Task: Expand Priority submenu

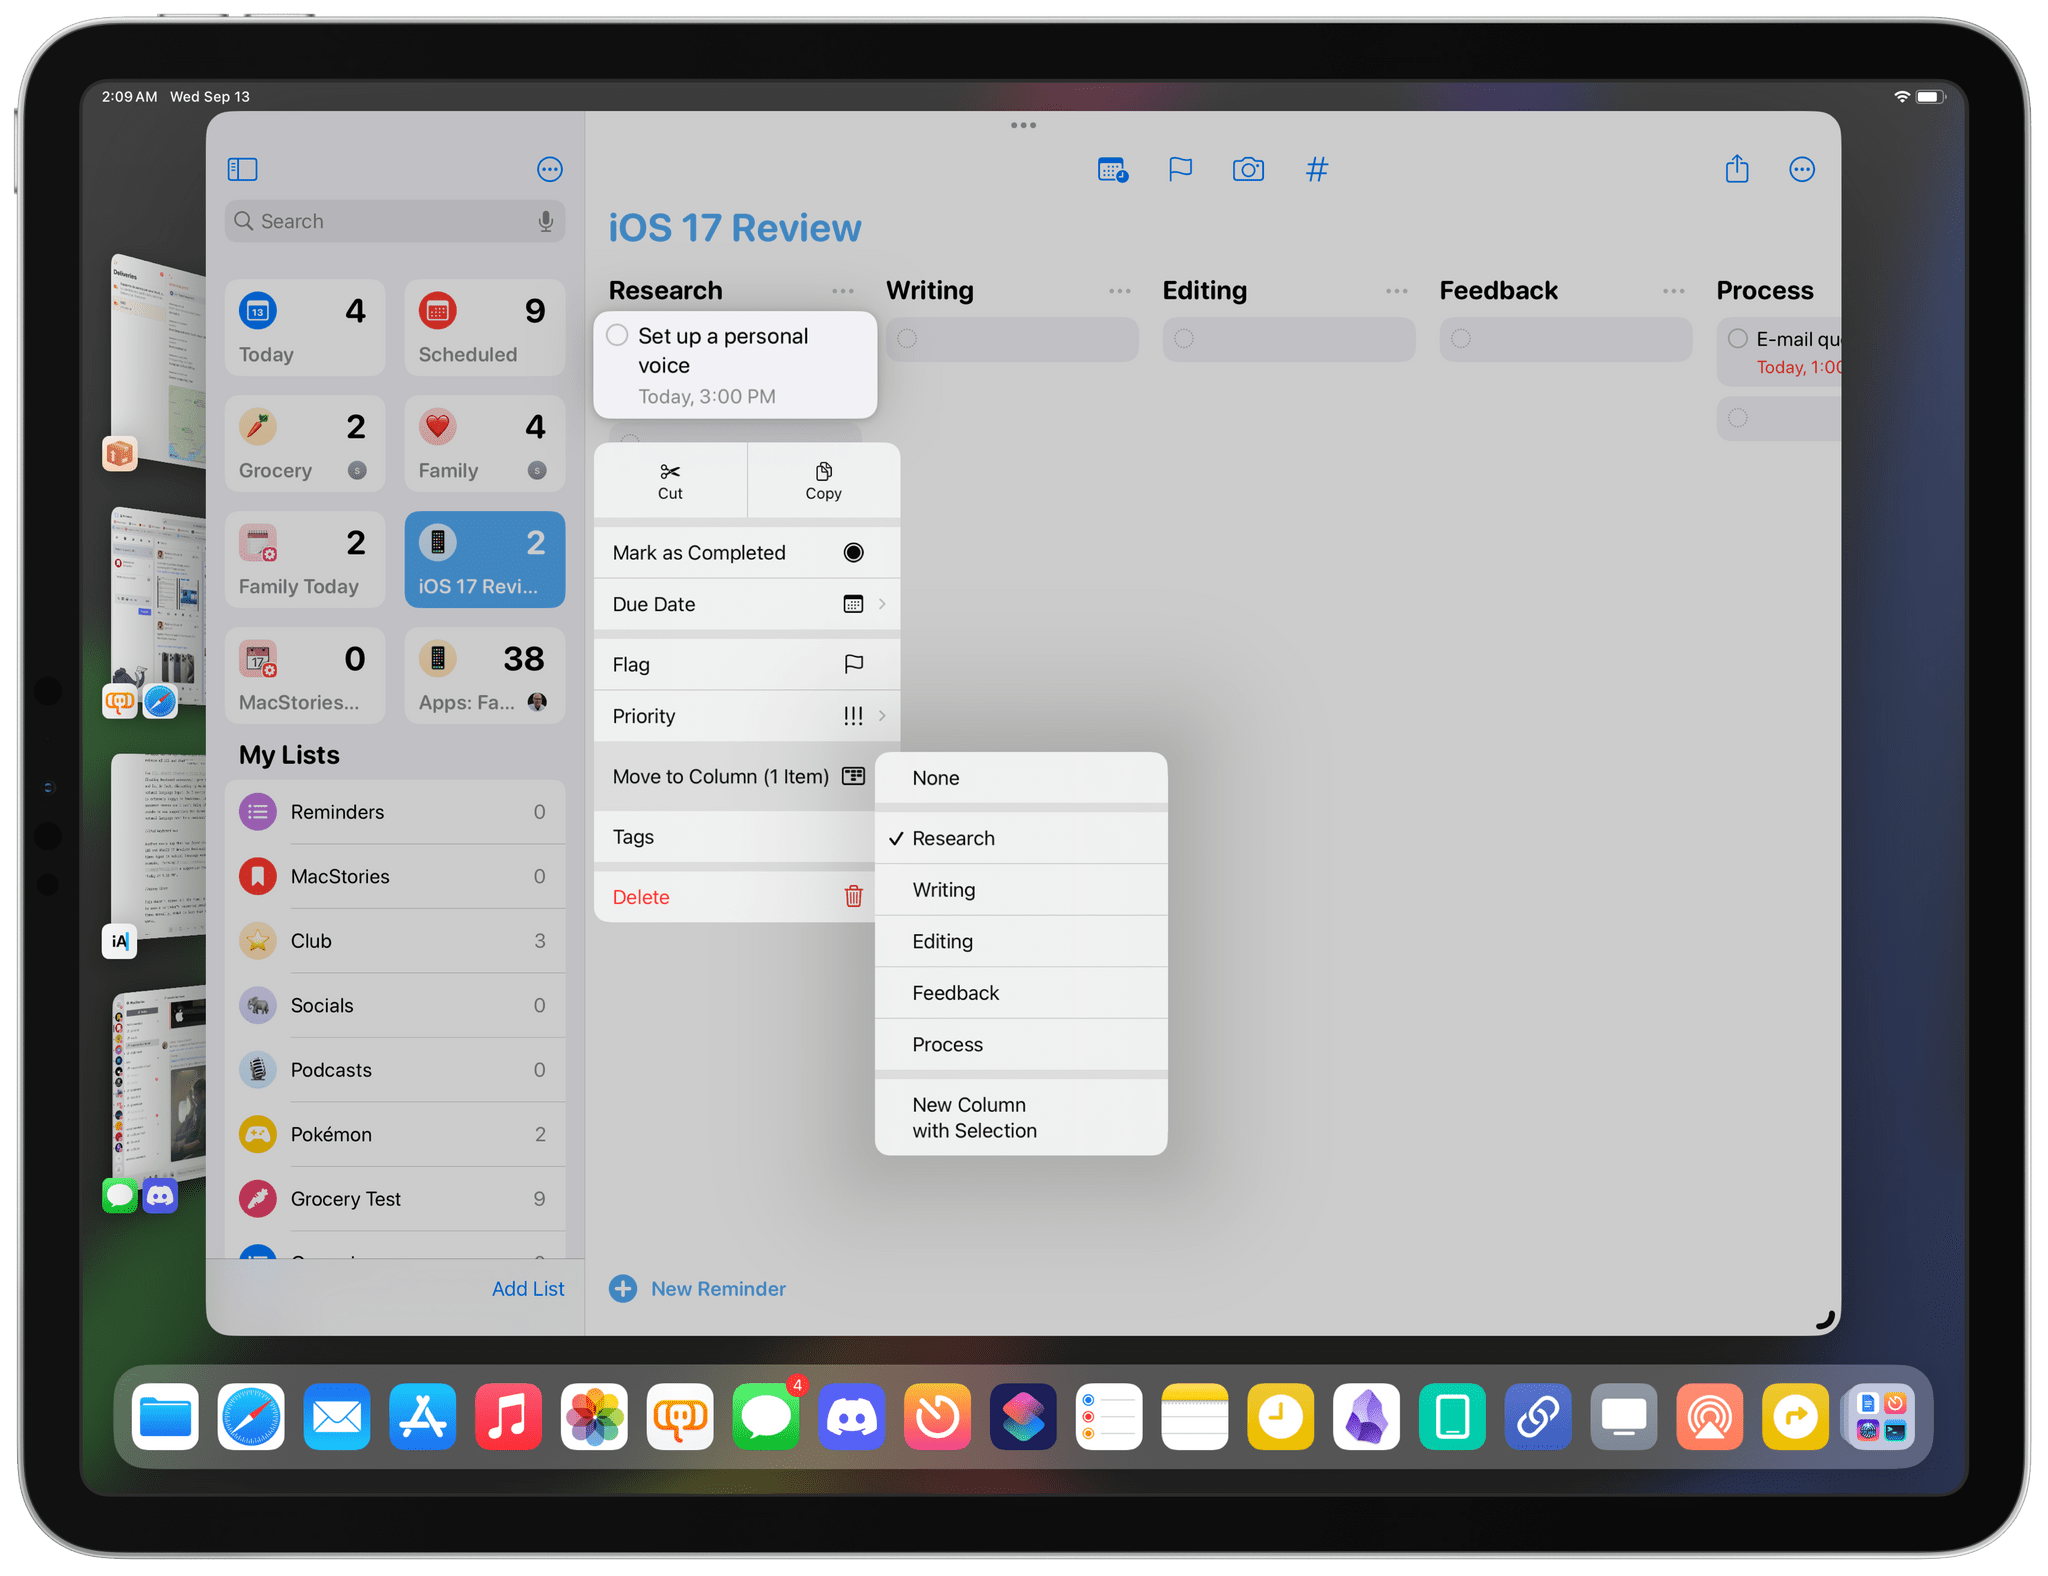Action: pos(747,716)
